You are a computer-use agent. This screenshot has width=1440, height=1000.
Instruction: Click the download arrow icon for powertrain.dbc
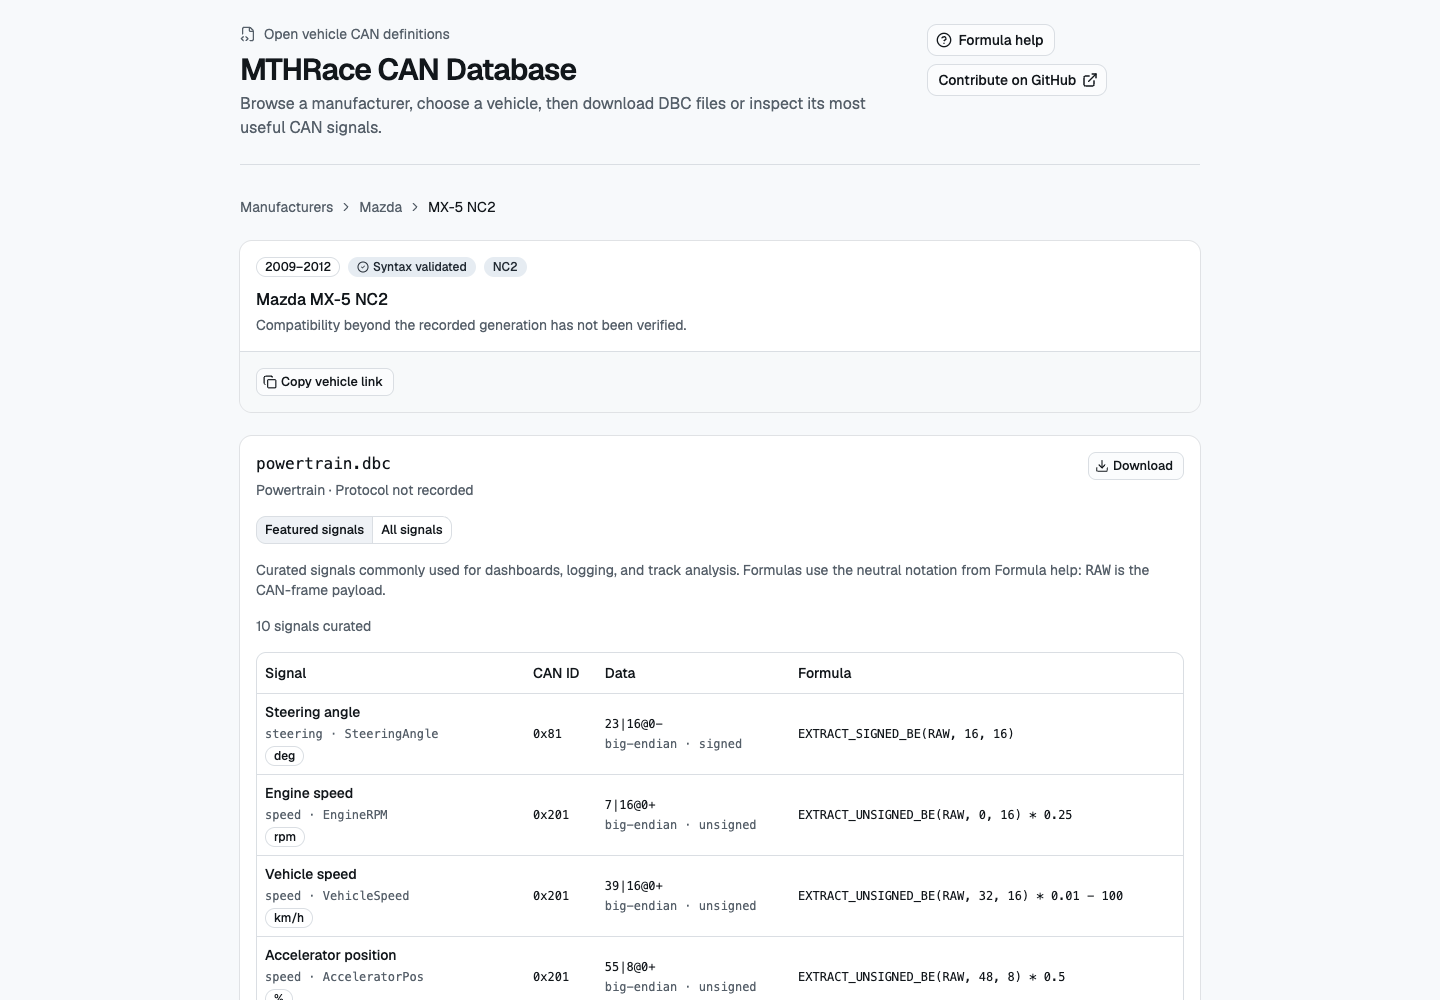coord(1102,466)
